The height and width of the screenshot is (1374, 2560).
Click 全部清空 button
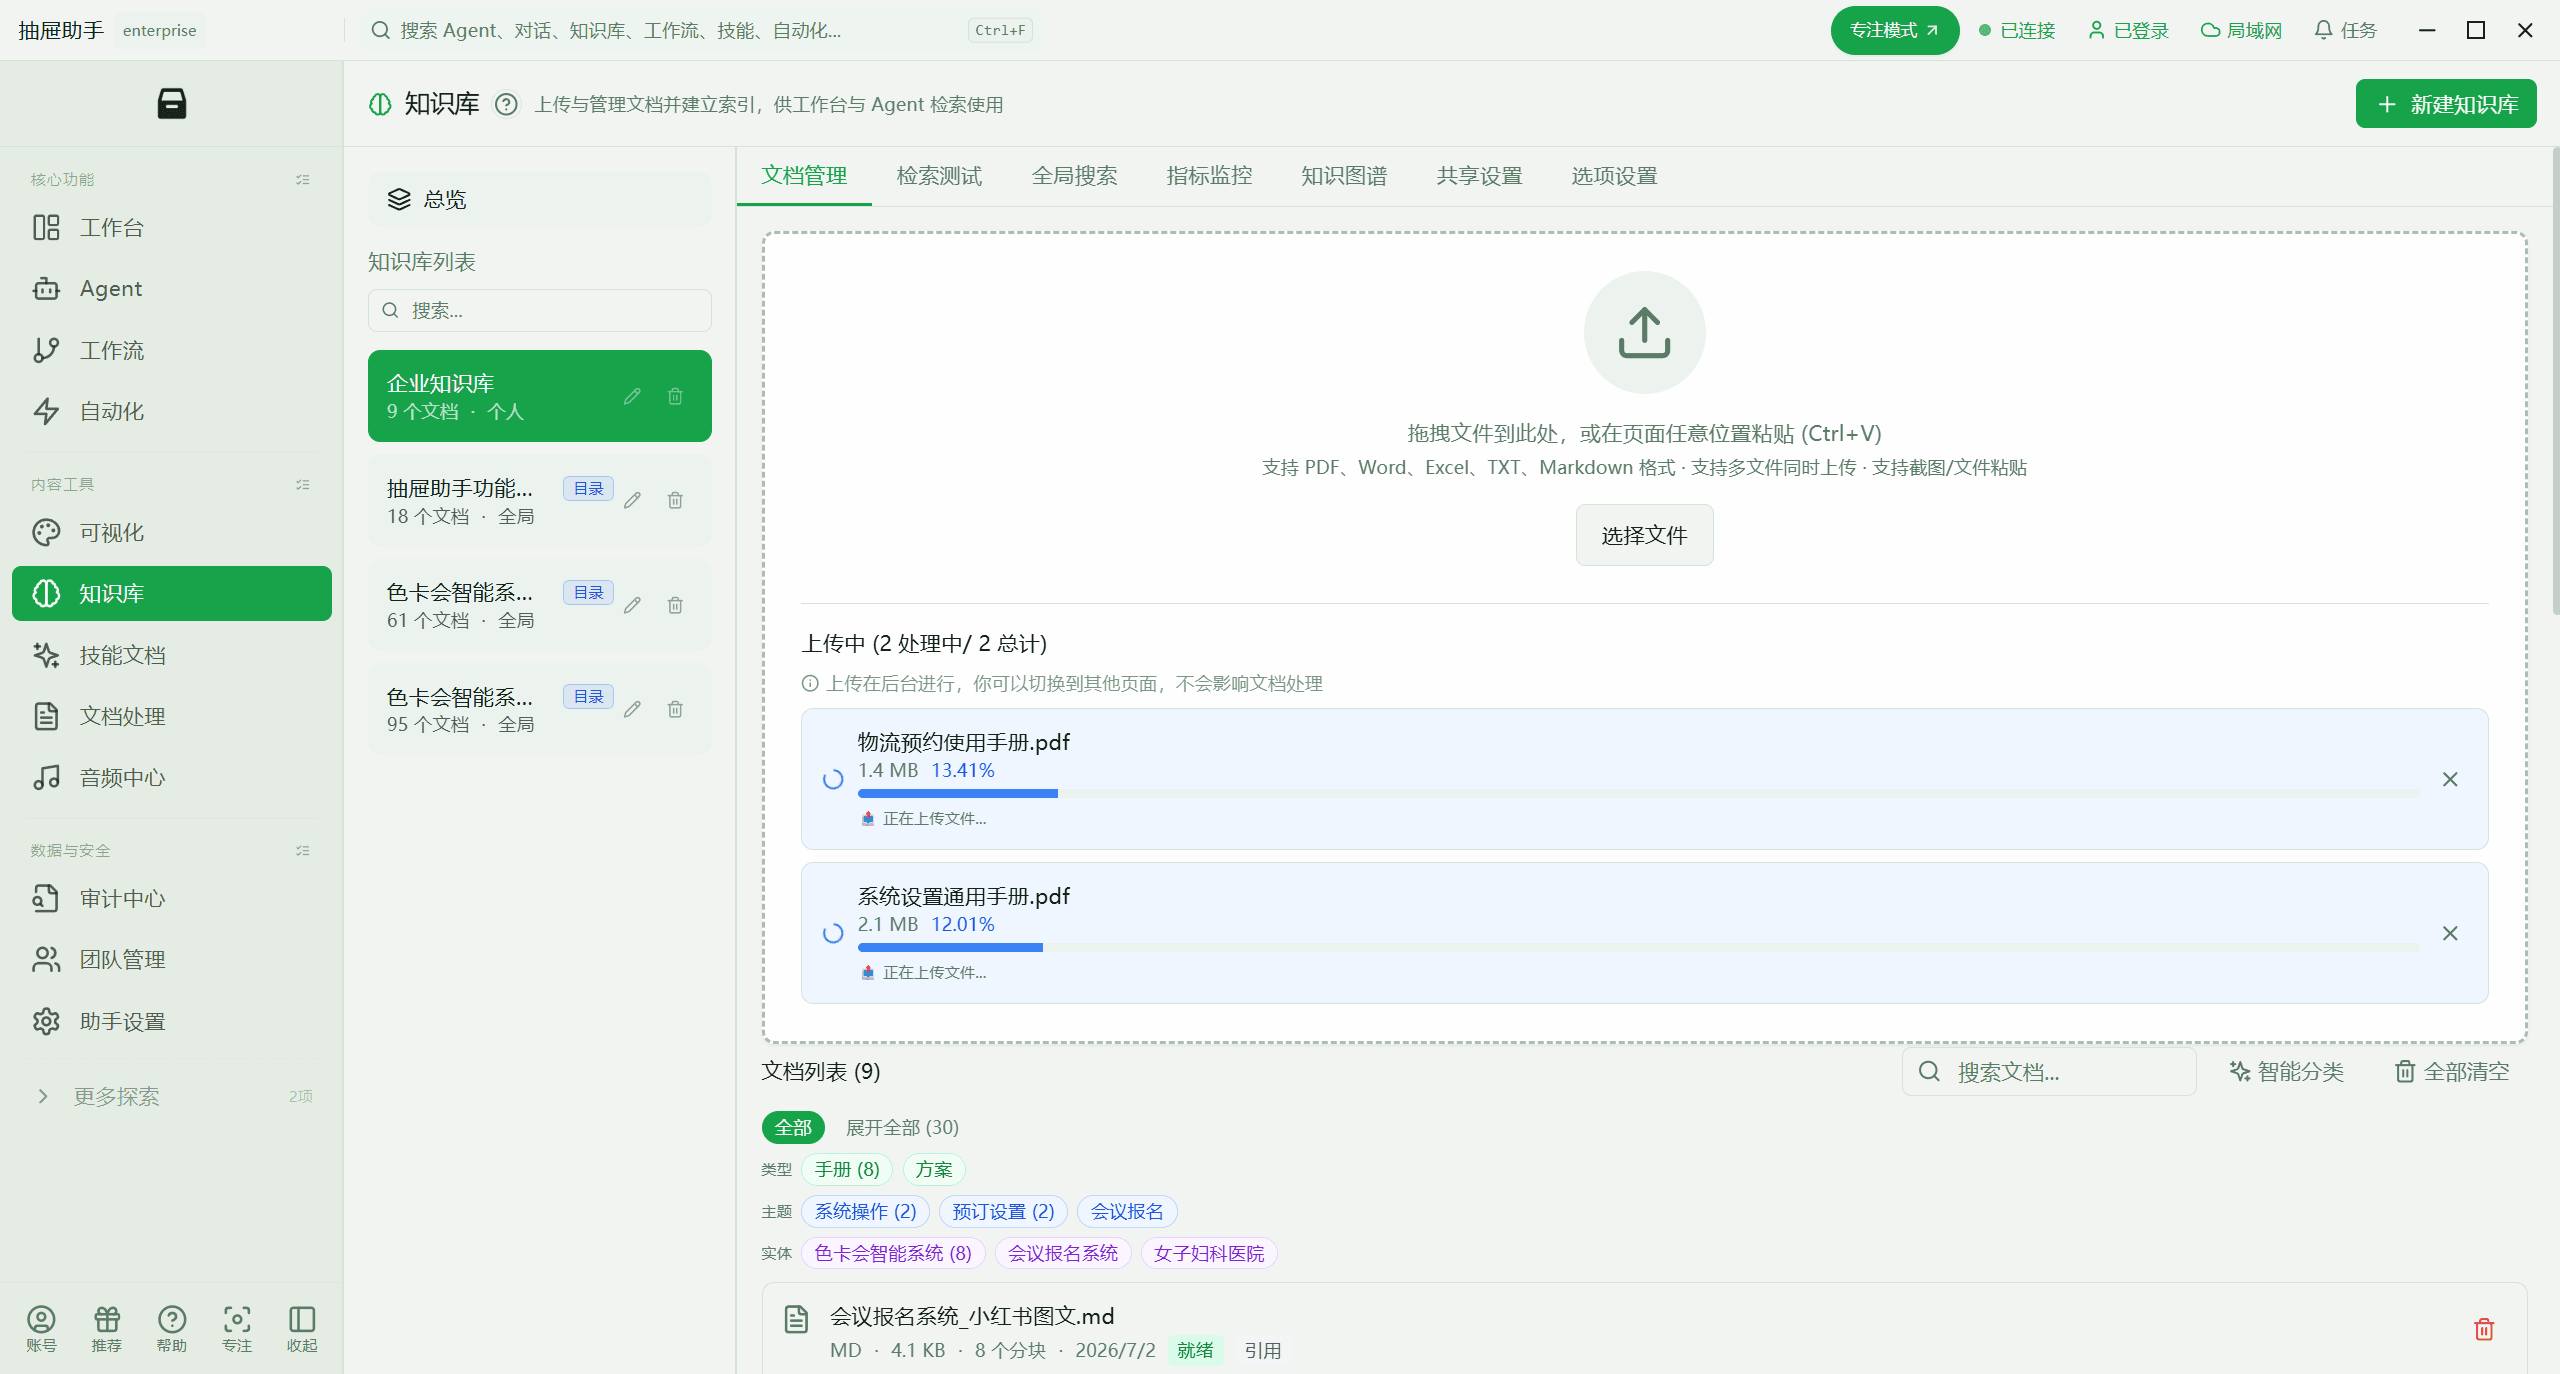pos(2452,1071)
